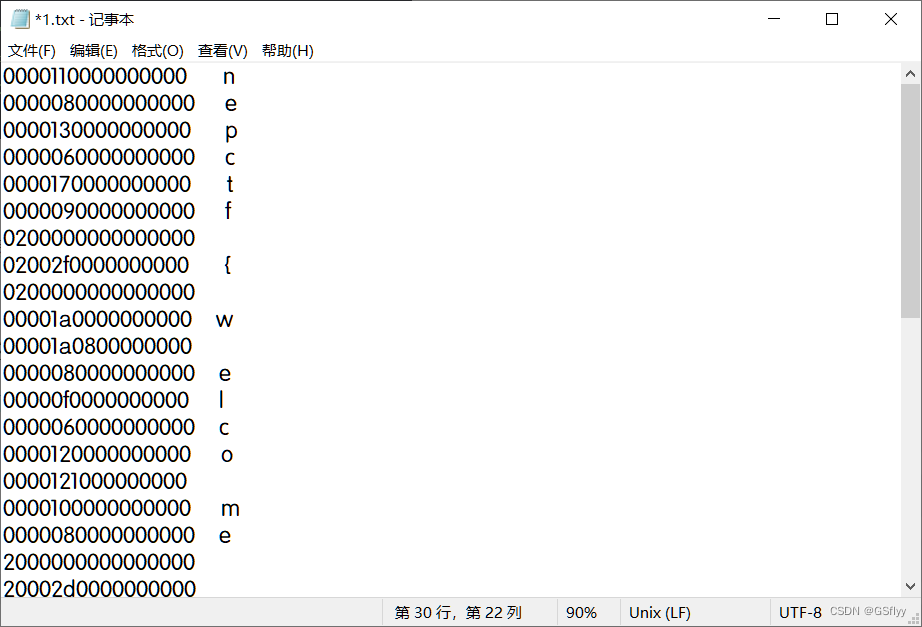Open the 编辑(E) menu
Viewport: 922px width, 627px height.
point(94,50)
